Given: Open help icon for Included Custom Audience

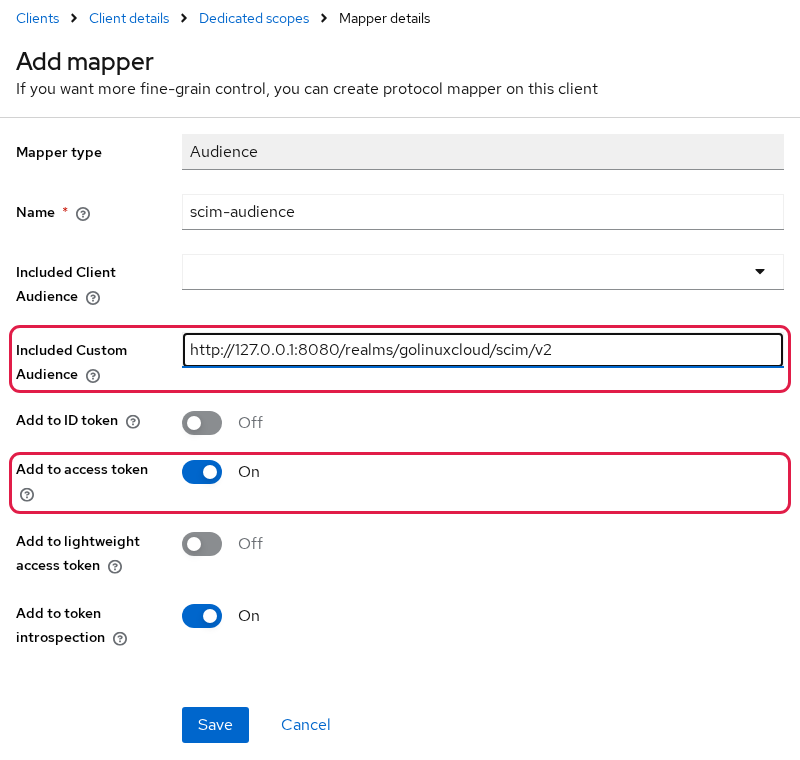Looking at the screenshot, I should point(93,376).
